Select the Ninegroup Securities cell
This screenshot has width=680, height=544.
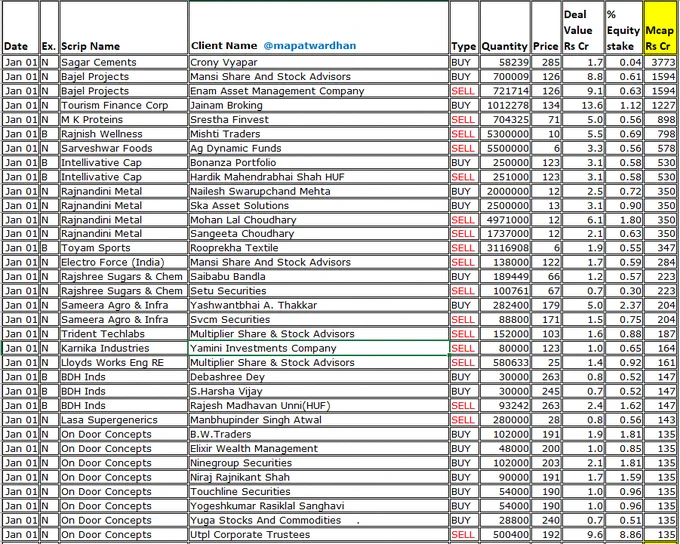pyautogui.click(x=319, y=462)
